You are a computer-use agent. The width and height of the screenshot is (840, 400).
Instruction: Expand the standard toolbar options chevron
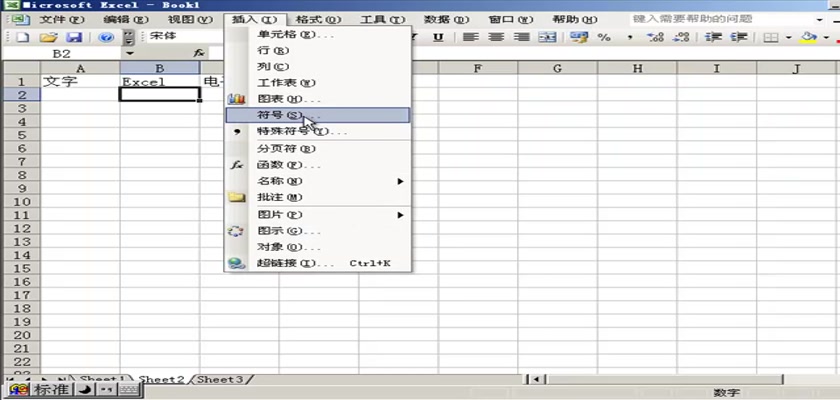129,37
